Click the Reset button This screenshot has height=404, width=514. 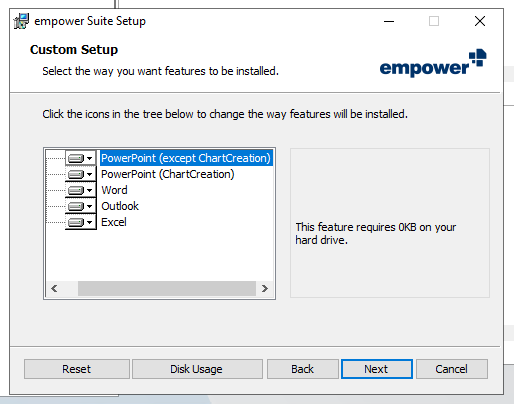click(77, 369)
